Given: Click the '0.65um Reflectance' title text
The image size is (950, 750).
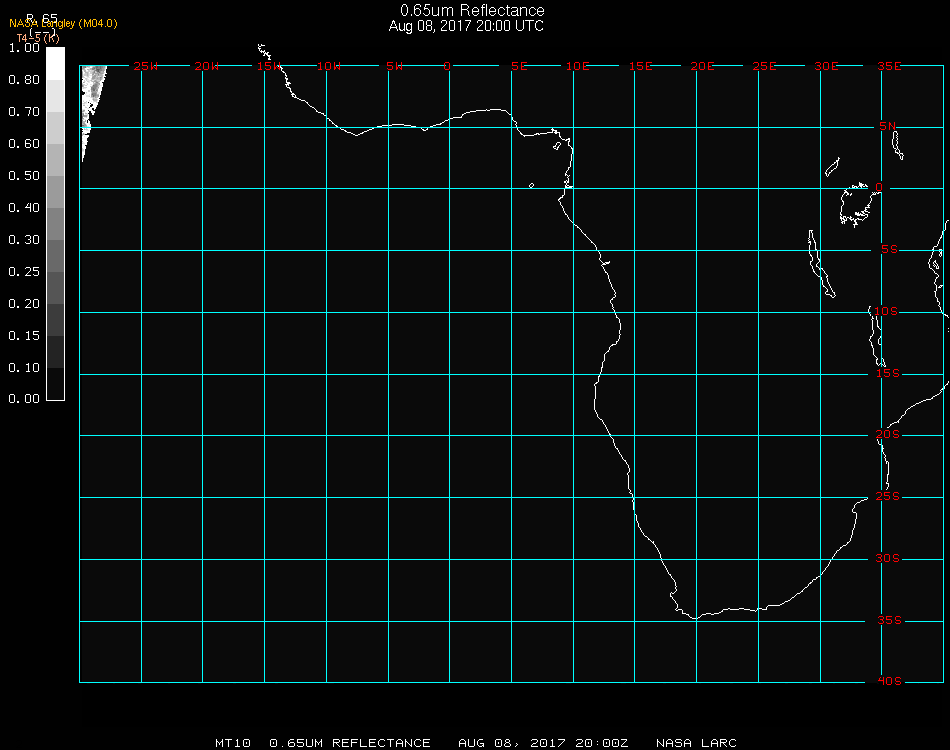Looking at the screenshot, I should tap(472, 10).
